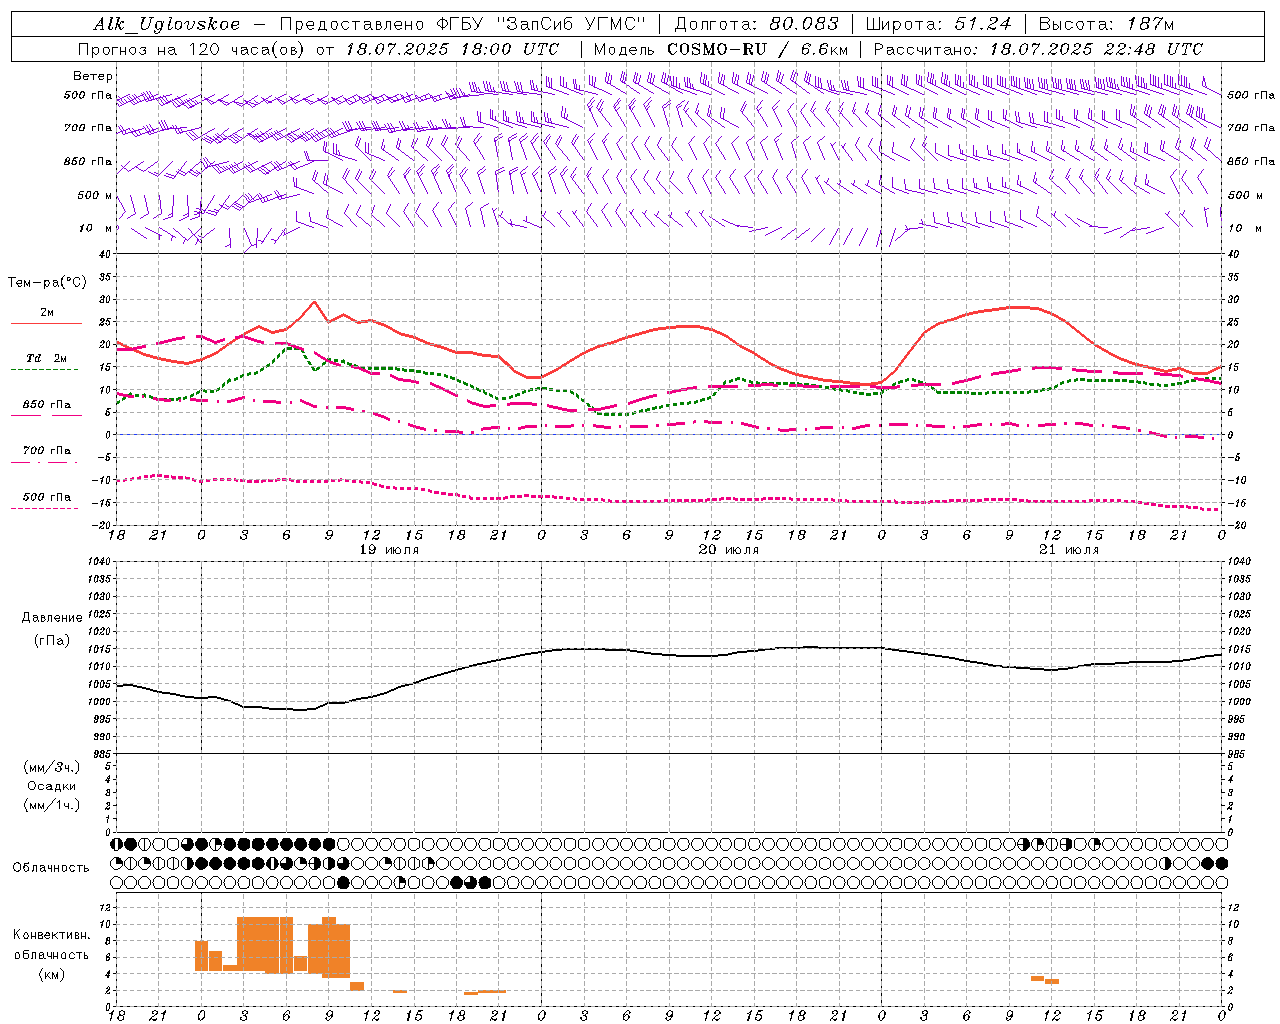Click the computed time "Рассчитано: 18.07.2025 22:48 UTC"
Screen dimensions: 1280x1024
pos(1038,49)
